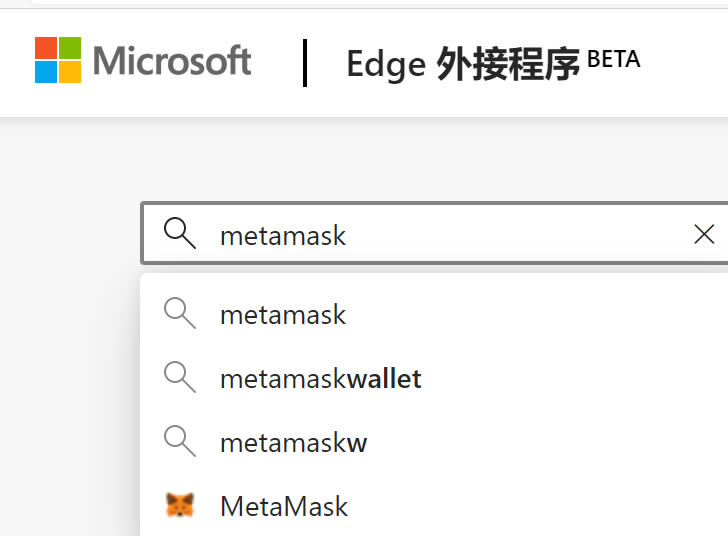This screenshot has width=728, height=536.
Task: Click the magnifier icon beside "metamaskwallet"
Action: 180,378
